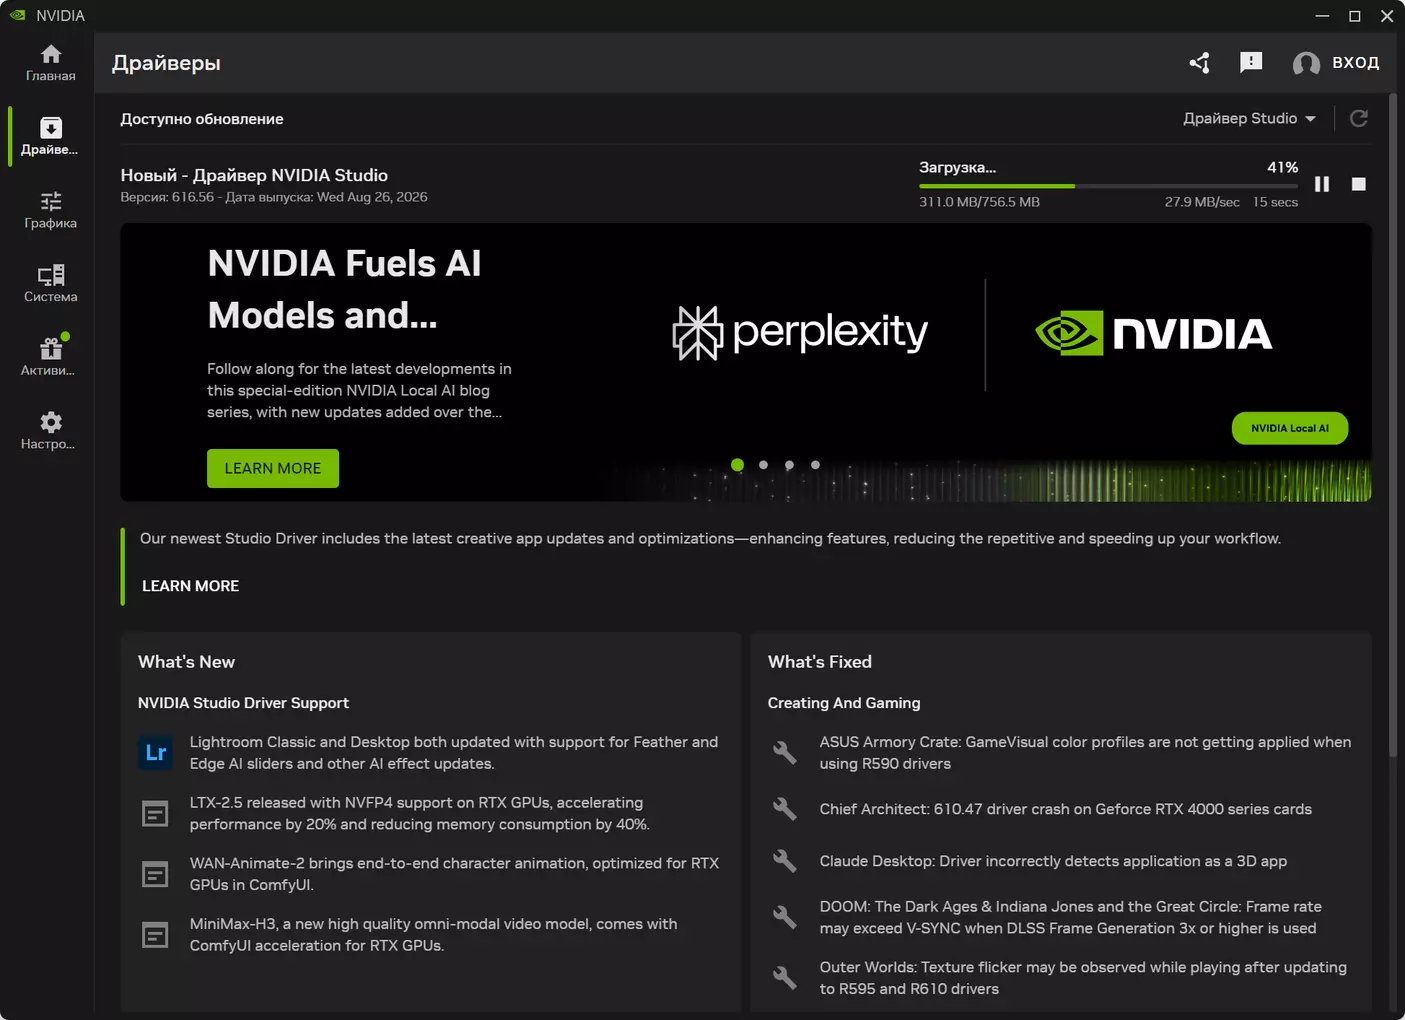This screenshot has height=1020, width=1405.
Task: Click the wrench icon for Claude Desktop
Action: 785,861
